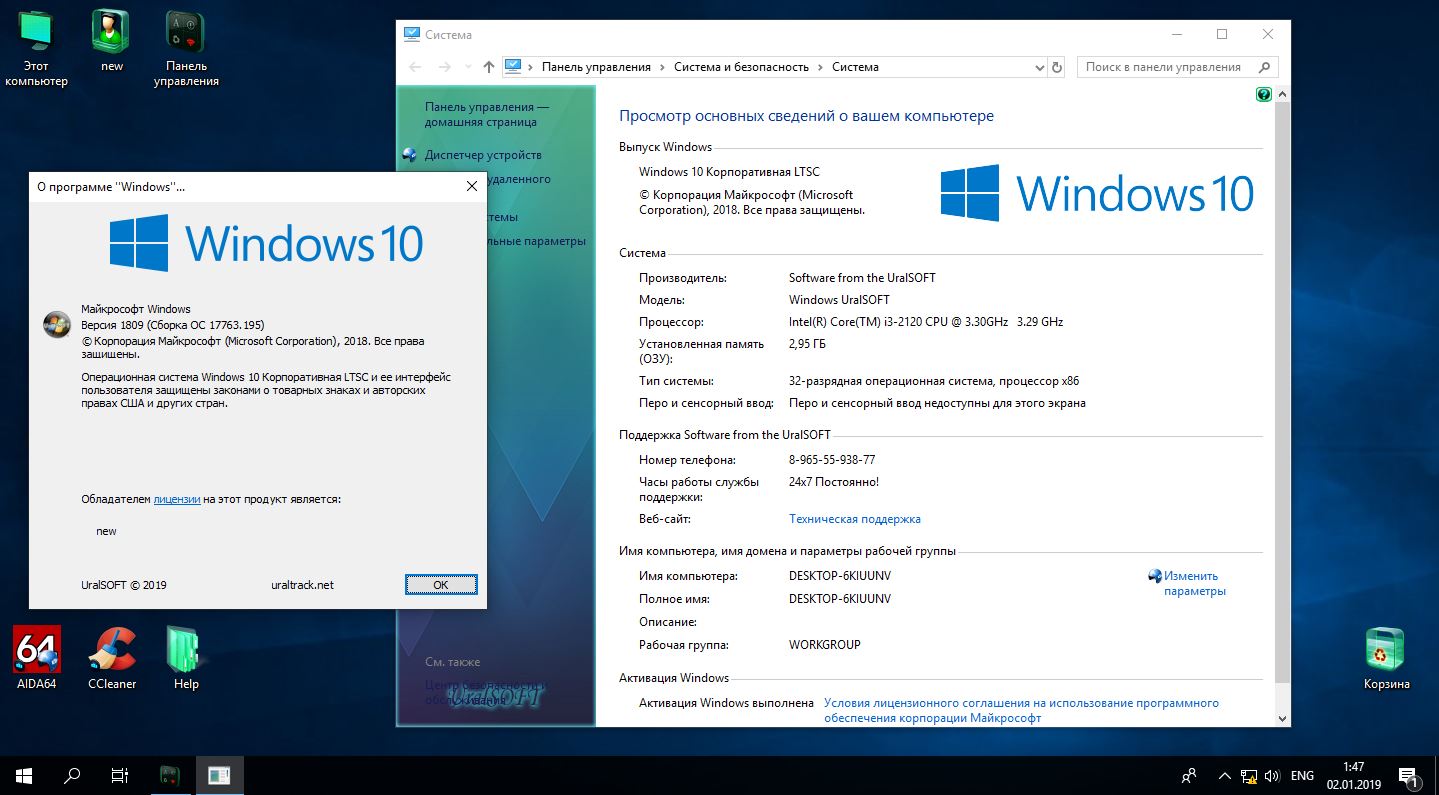The image size is (1439, 795).
Task: Open Панель управления breadcrumb
Action: point(596,67)
